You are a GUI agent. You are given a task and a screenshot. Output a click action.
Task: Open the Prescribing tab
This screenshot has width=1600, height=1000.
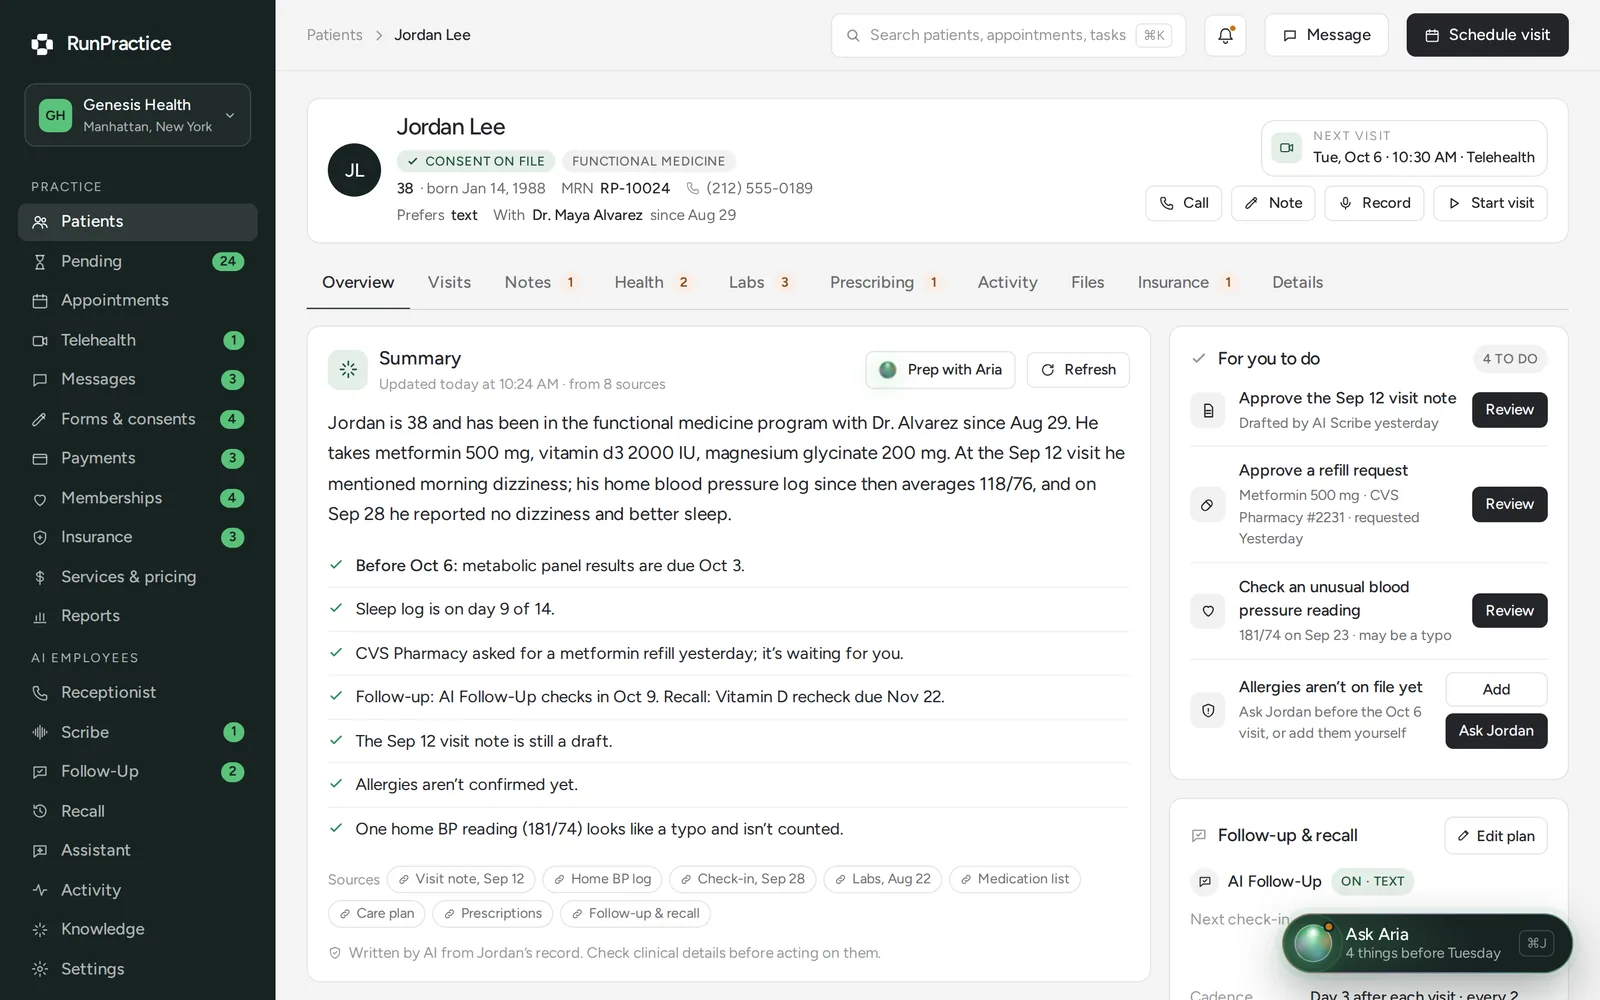(x=885, y=282)
